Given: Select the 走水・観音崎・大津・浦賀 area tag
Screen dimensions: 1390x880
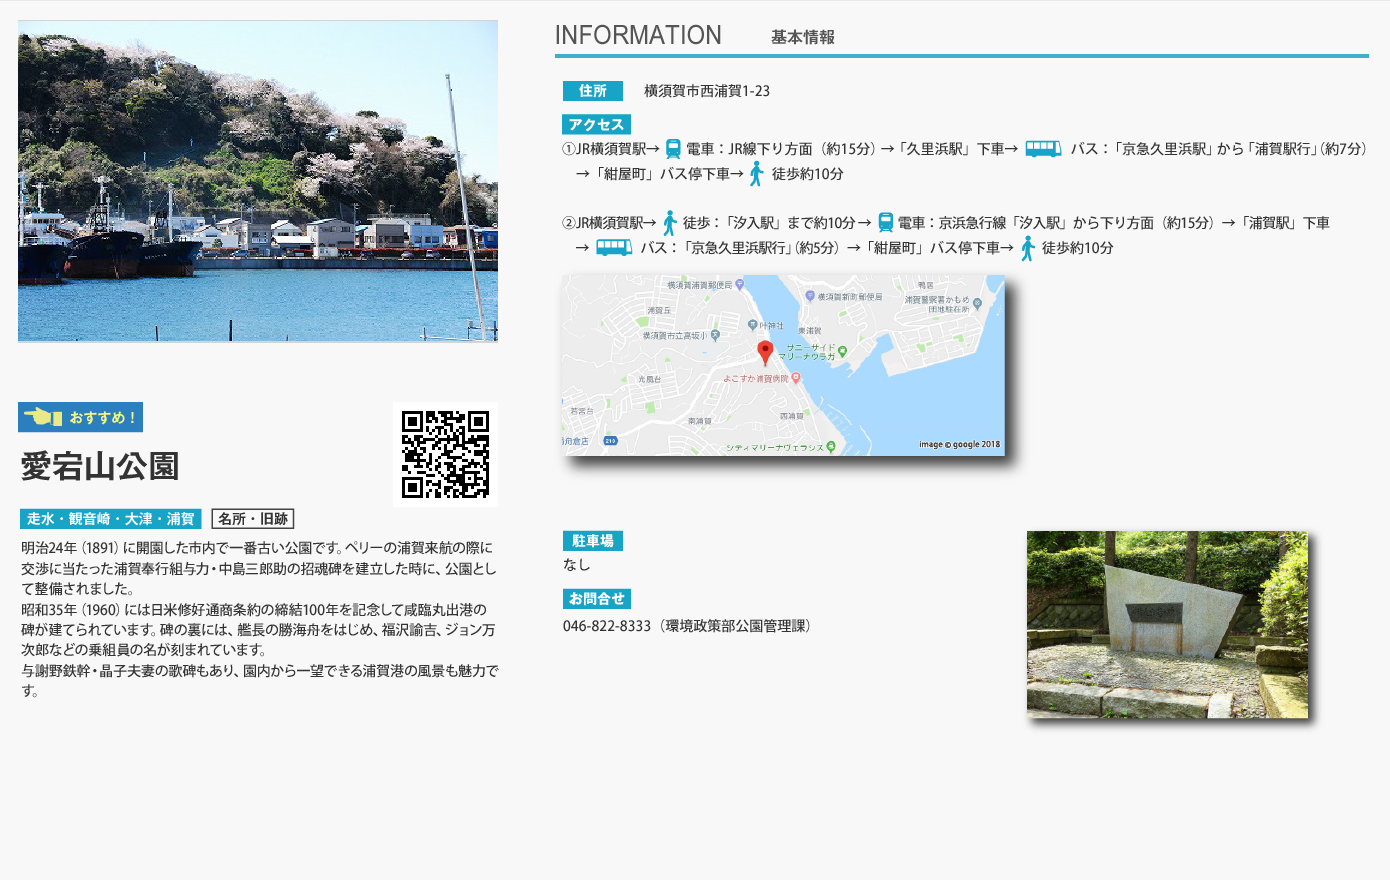Looking at the screenshot, I should [110, 519].
